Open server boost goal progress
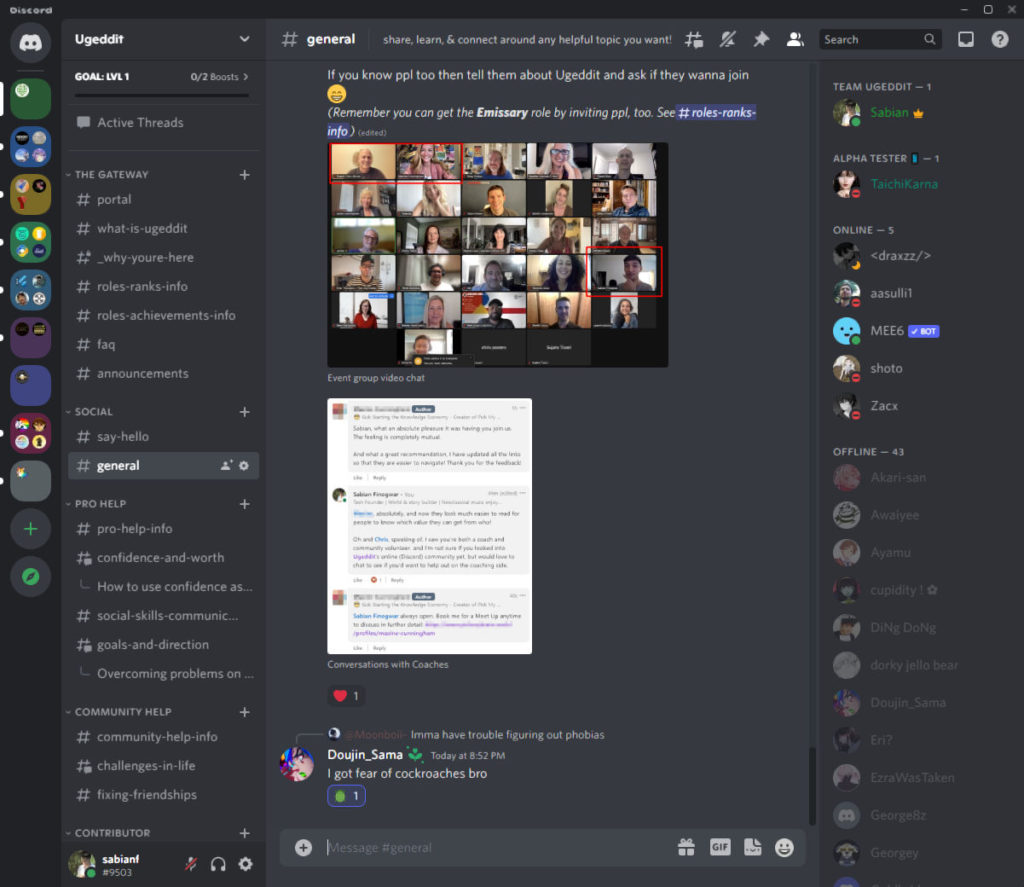1024x887 pixels. click(x=162, y=82)
